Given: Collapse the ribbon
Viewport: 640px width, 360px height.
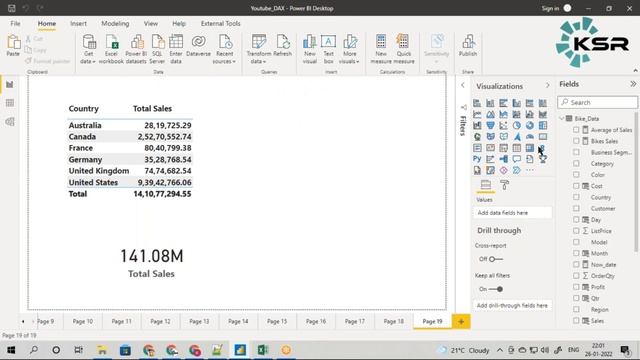Looking at the screenshot, I should pyautogui.click(x=635, y=71).
